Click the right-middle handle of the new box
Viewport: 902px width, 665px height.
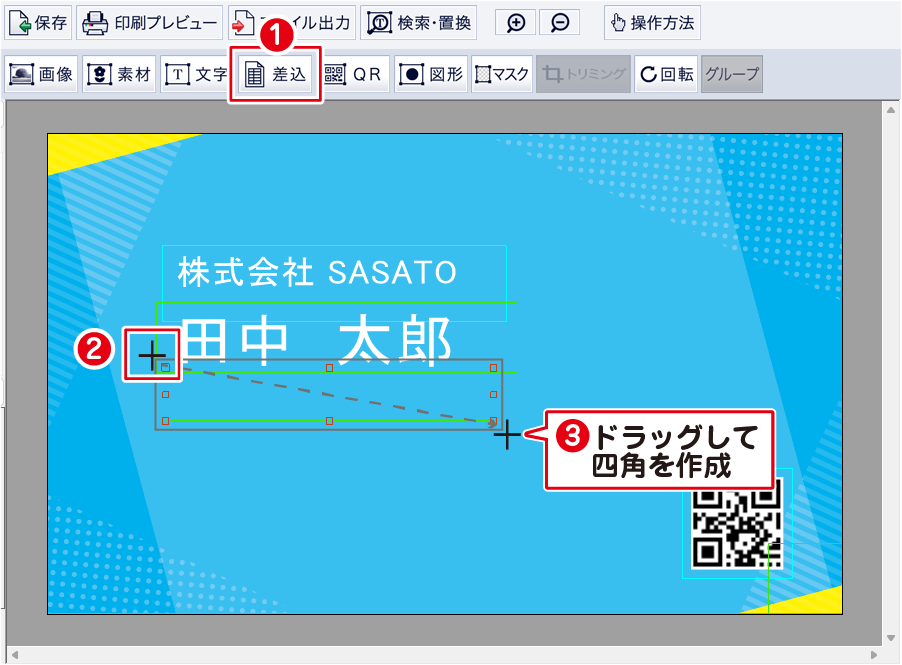coord(493,395)
